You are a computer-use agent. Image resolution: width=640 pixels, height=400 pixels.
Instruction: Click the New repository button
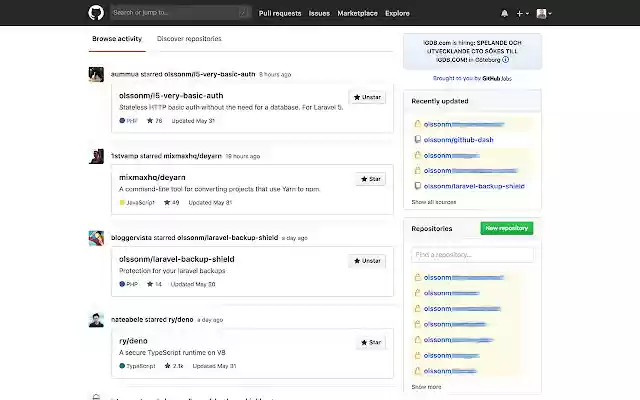pyautogui.click(x=506, y=229)
